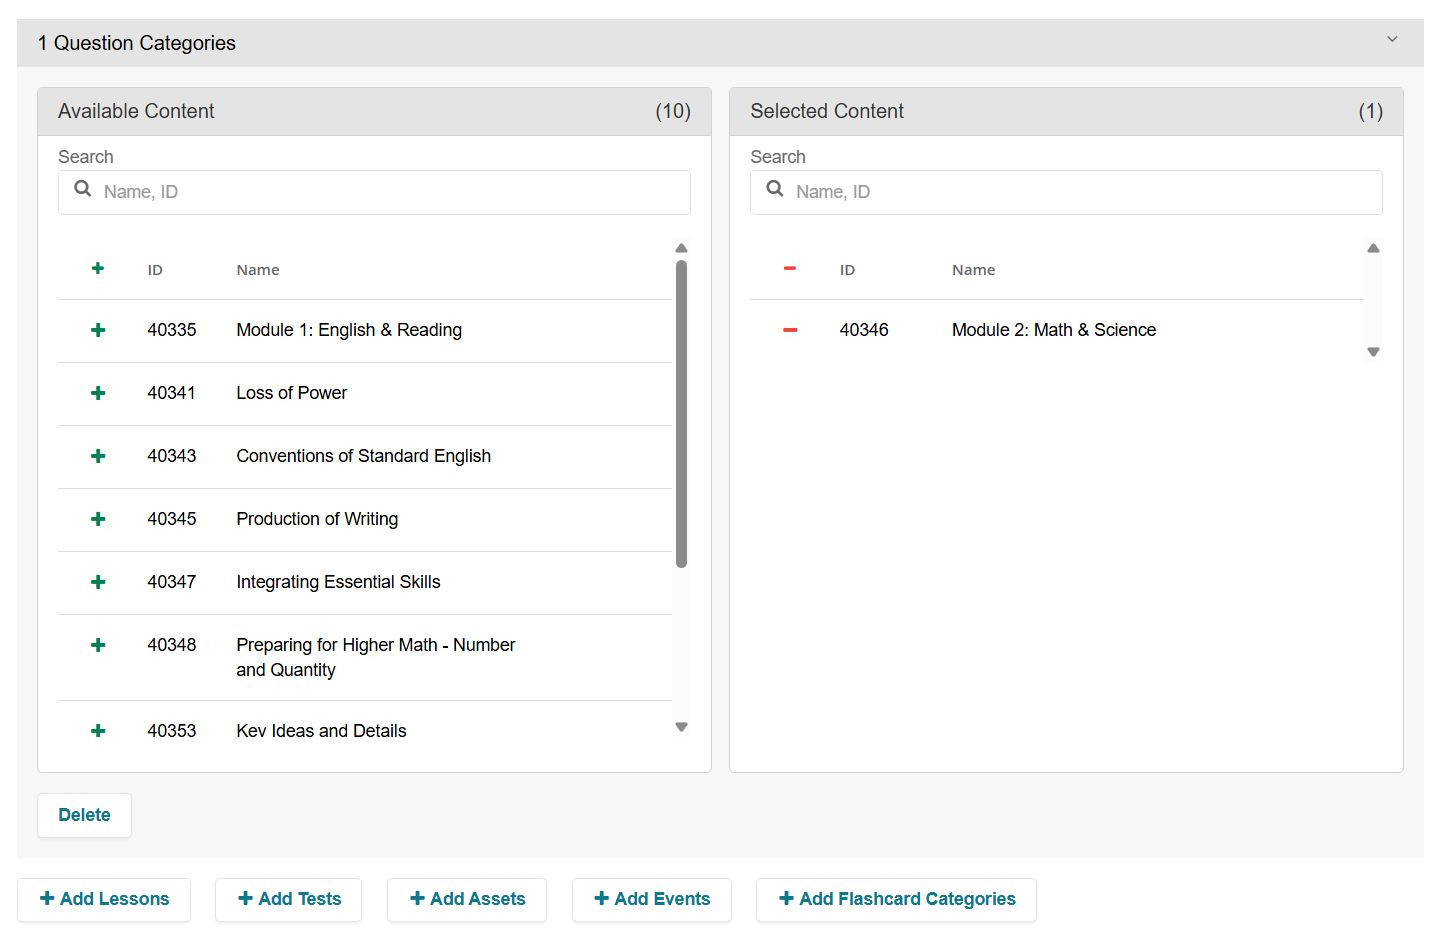The image size is (1442, 941).
Task: Add Conventions of Standard English via plus
Action: tap(98, 456)
